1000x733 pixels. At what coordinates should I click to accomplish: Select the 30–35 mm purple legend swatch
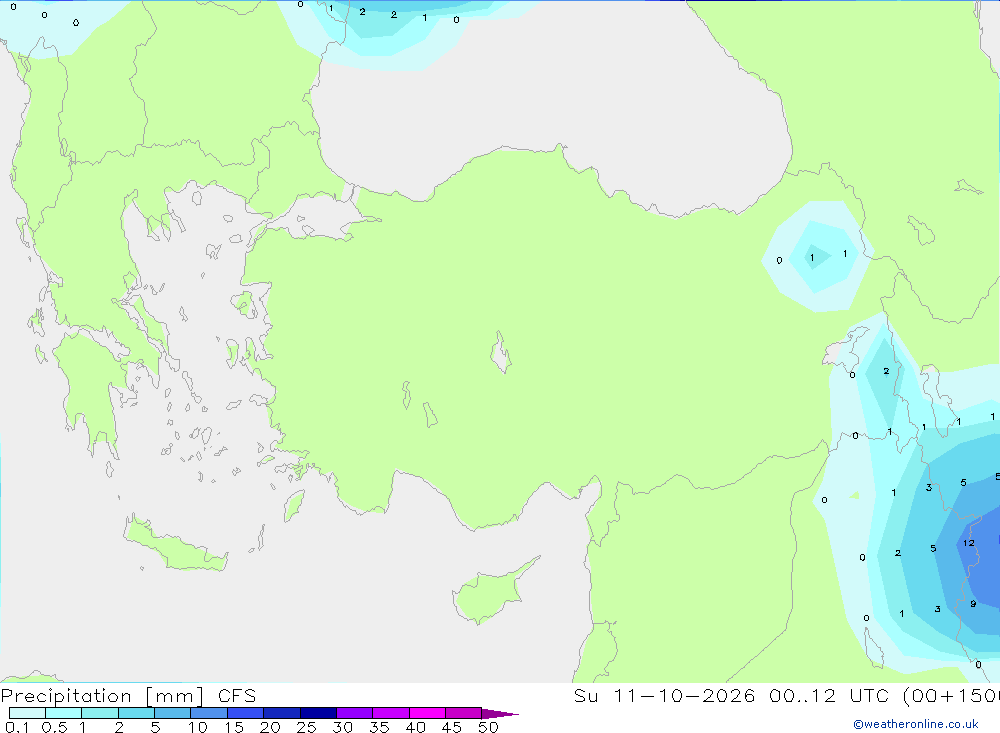pyautogui.click(x=355, y=713)
